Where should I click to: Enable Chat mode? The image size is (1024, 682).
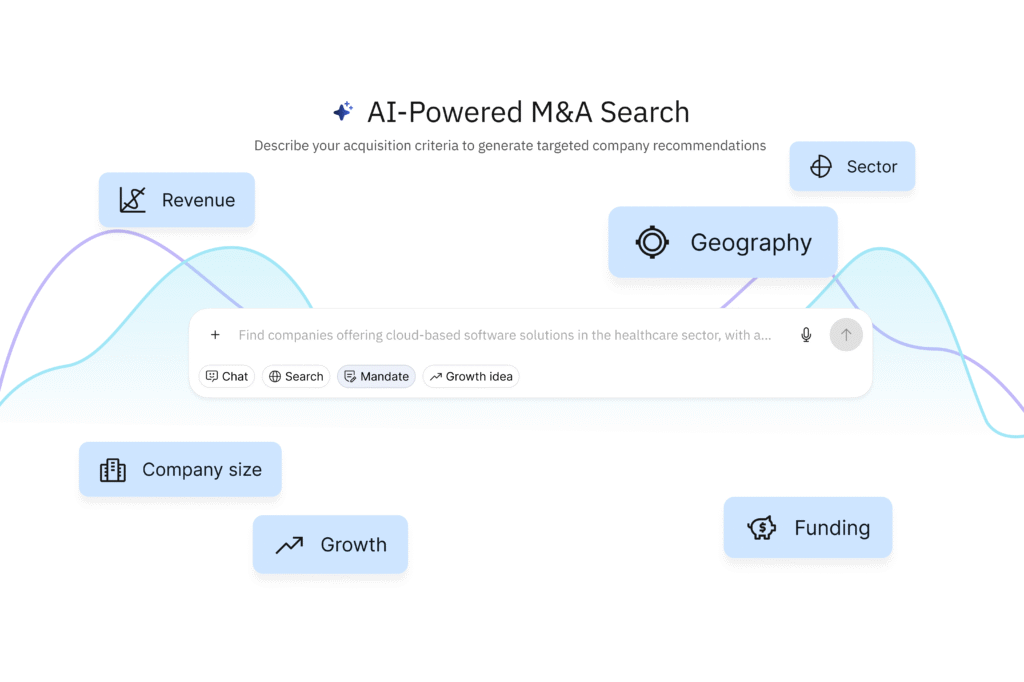pyautogui.click(x=227, y=376)
